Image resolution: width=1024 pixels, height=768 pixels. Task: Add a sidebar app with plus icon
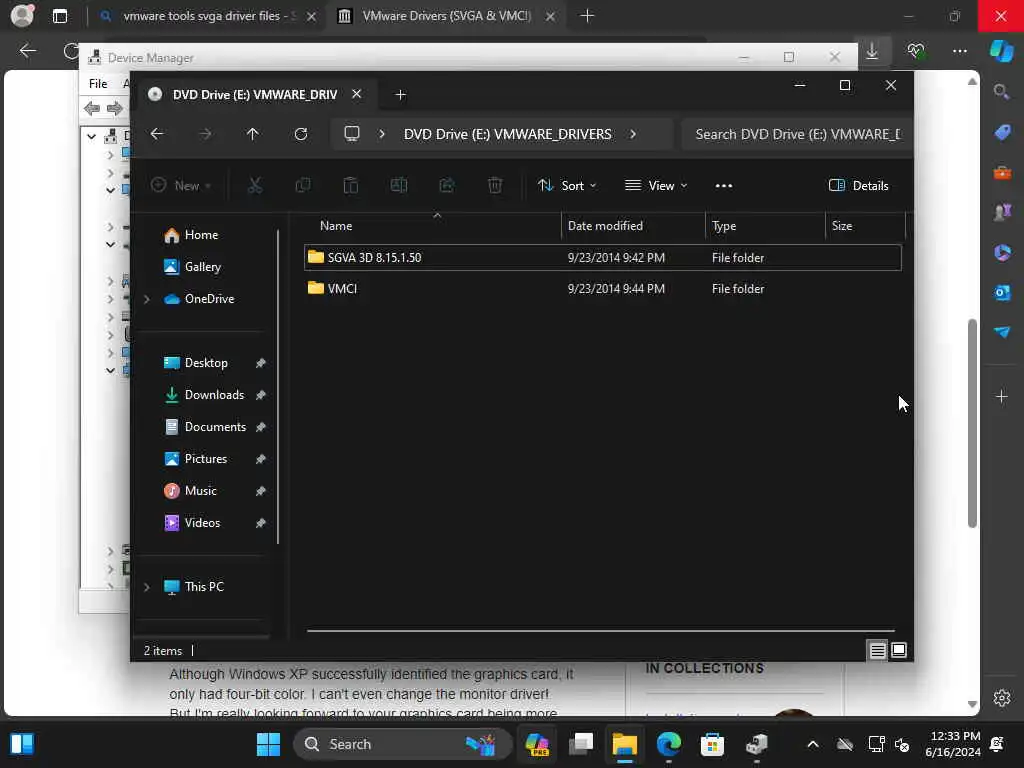click(x=1002, y=396)
